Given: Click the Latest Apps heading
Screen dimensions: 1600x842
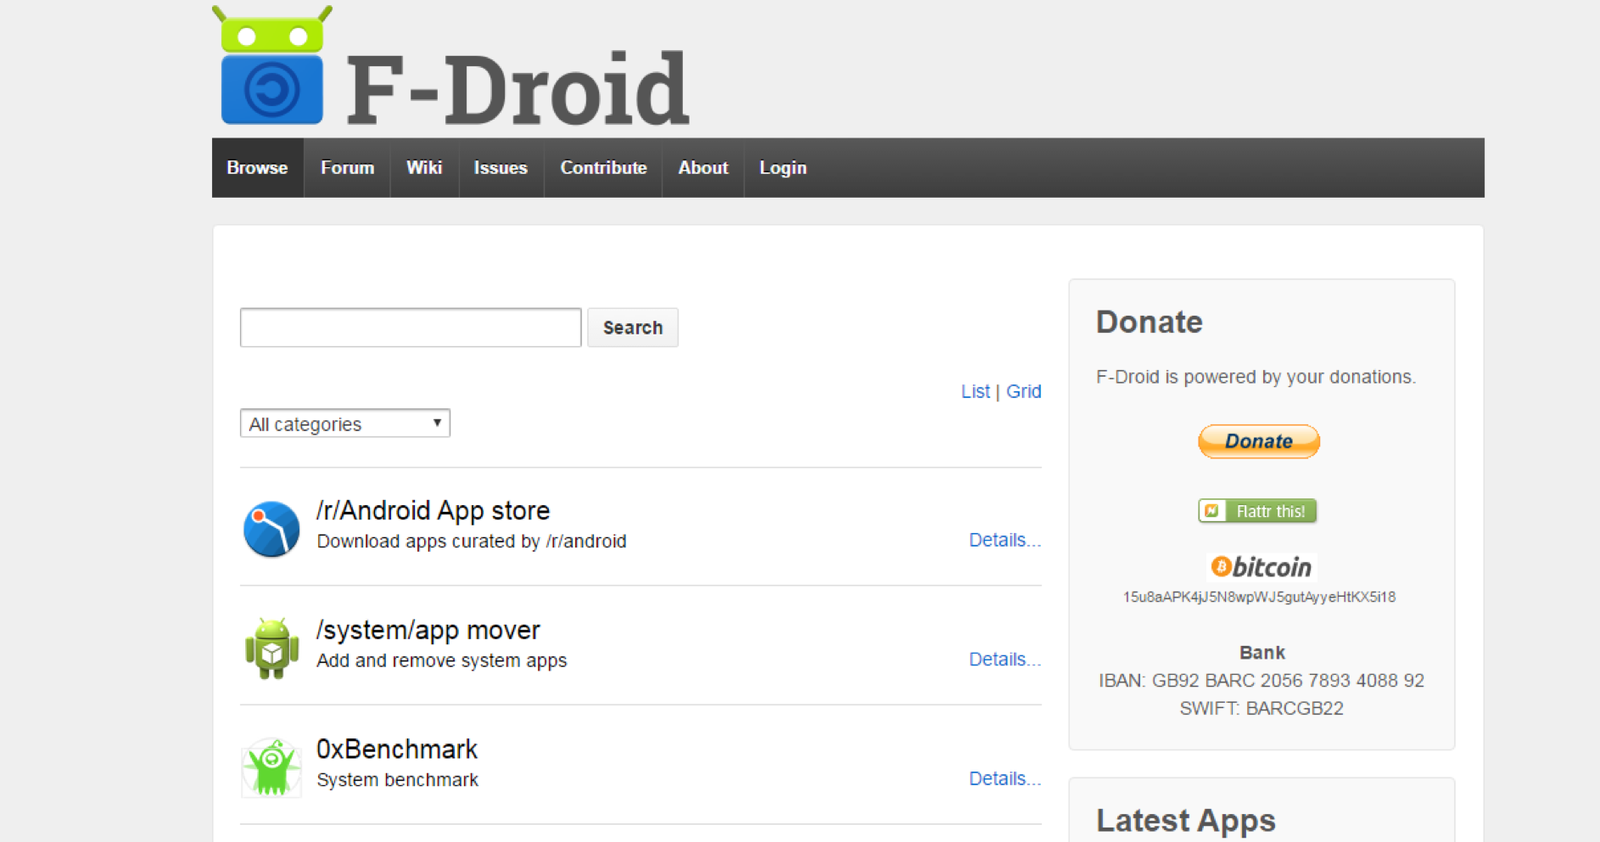Looking at the screenshot, I should [x=1186, y=821].
